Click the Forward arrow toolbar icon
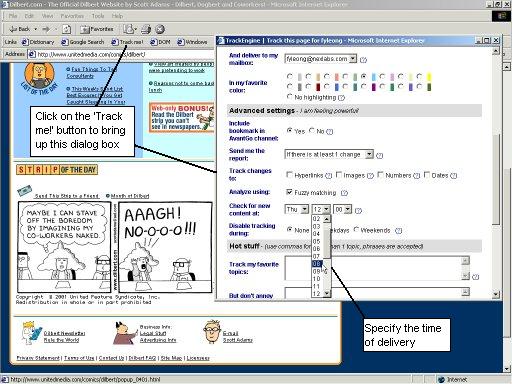Viewport: 512px width, 384px height. [46, 29]
